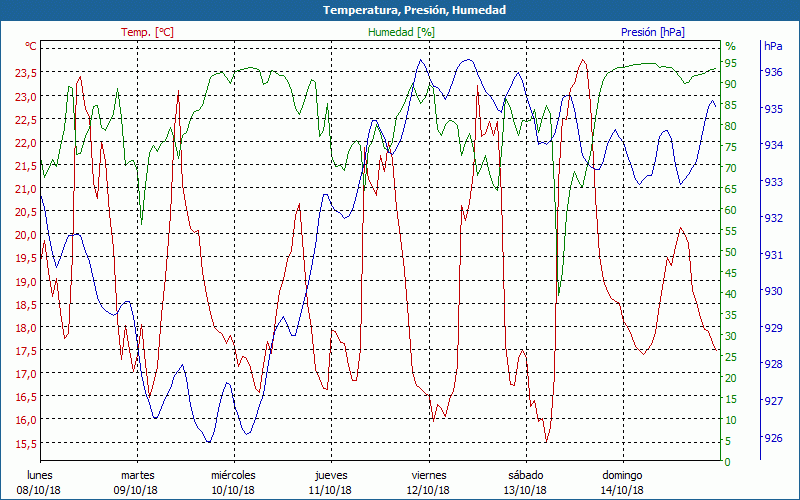Click the 17,0 temperature axis value
The image size is (800, 500).
click(26, 374)
